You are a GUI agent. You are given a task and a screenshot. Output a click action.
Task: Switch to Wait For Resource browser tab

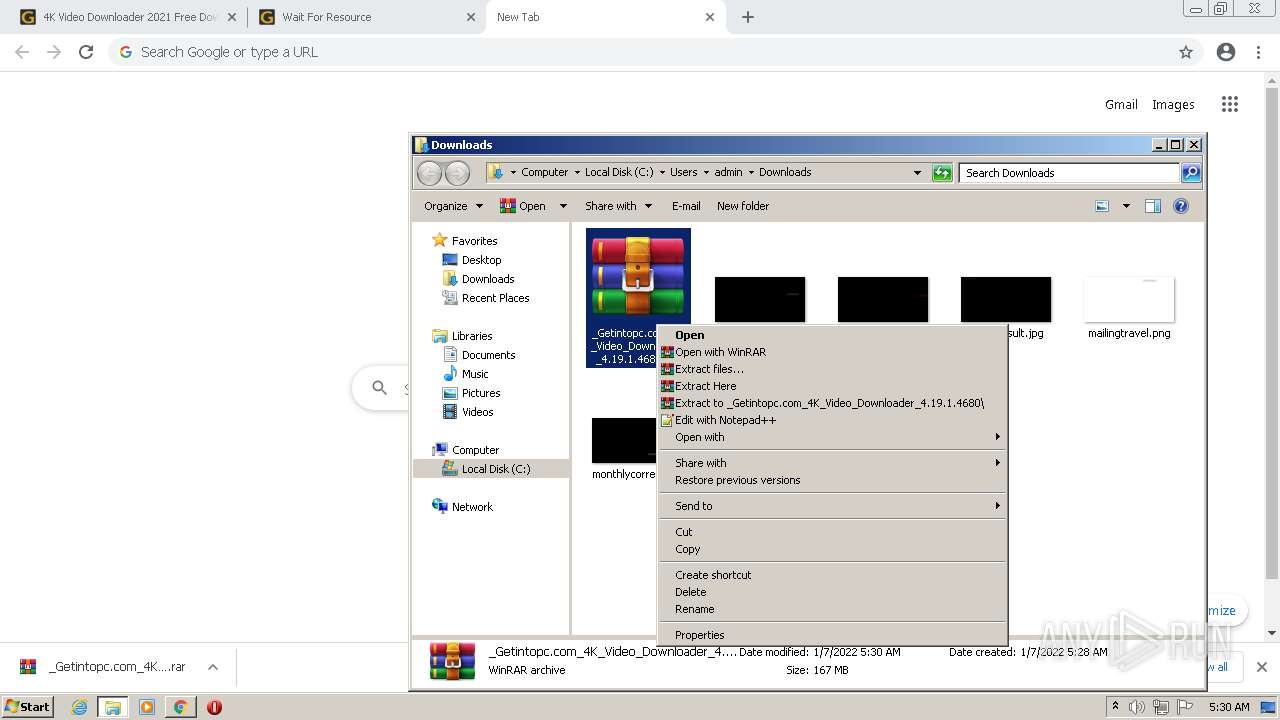point(366,17)
